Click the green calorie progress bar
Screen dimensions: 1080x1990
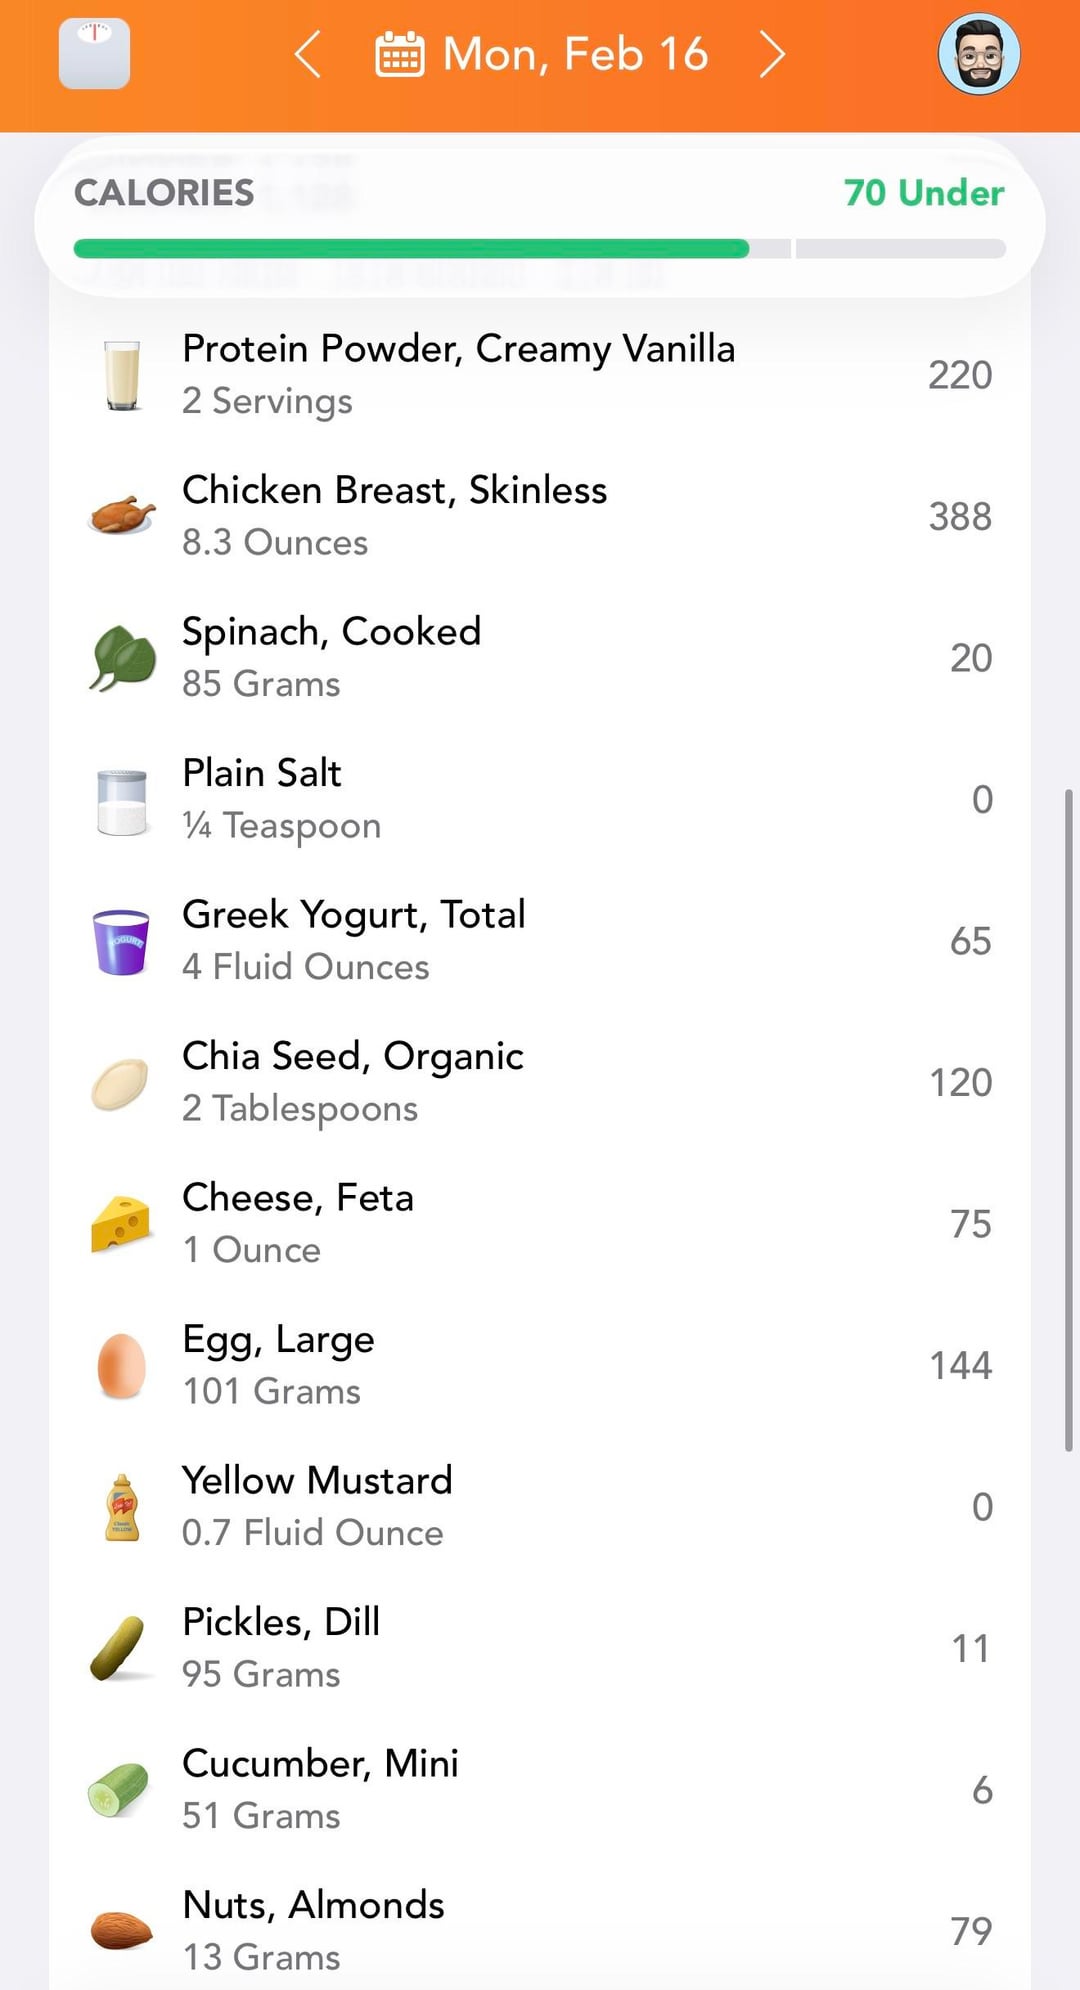tap(411, 249)
